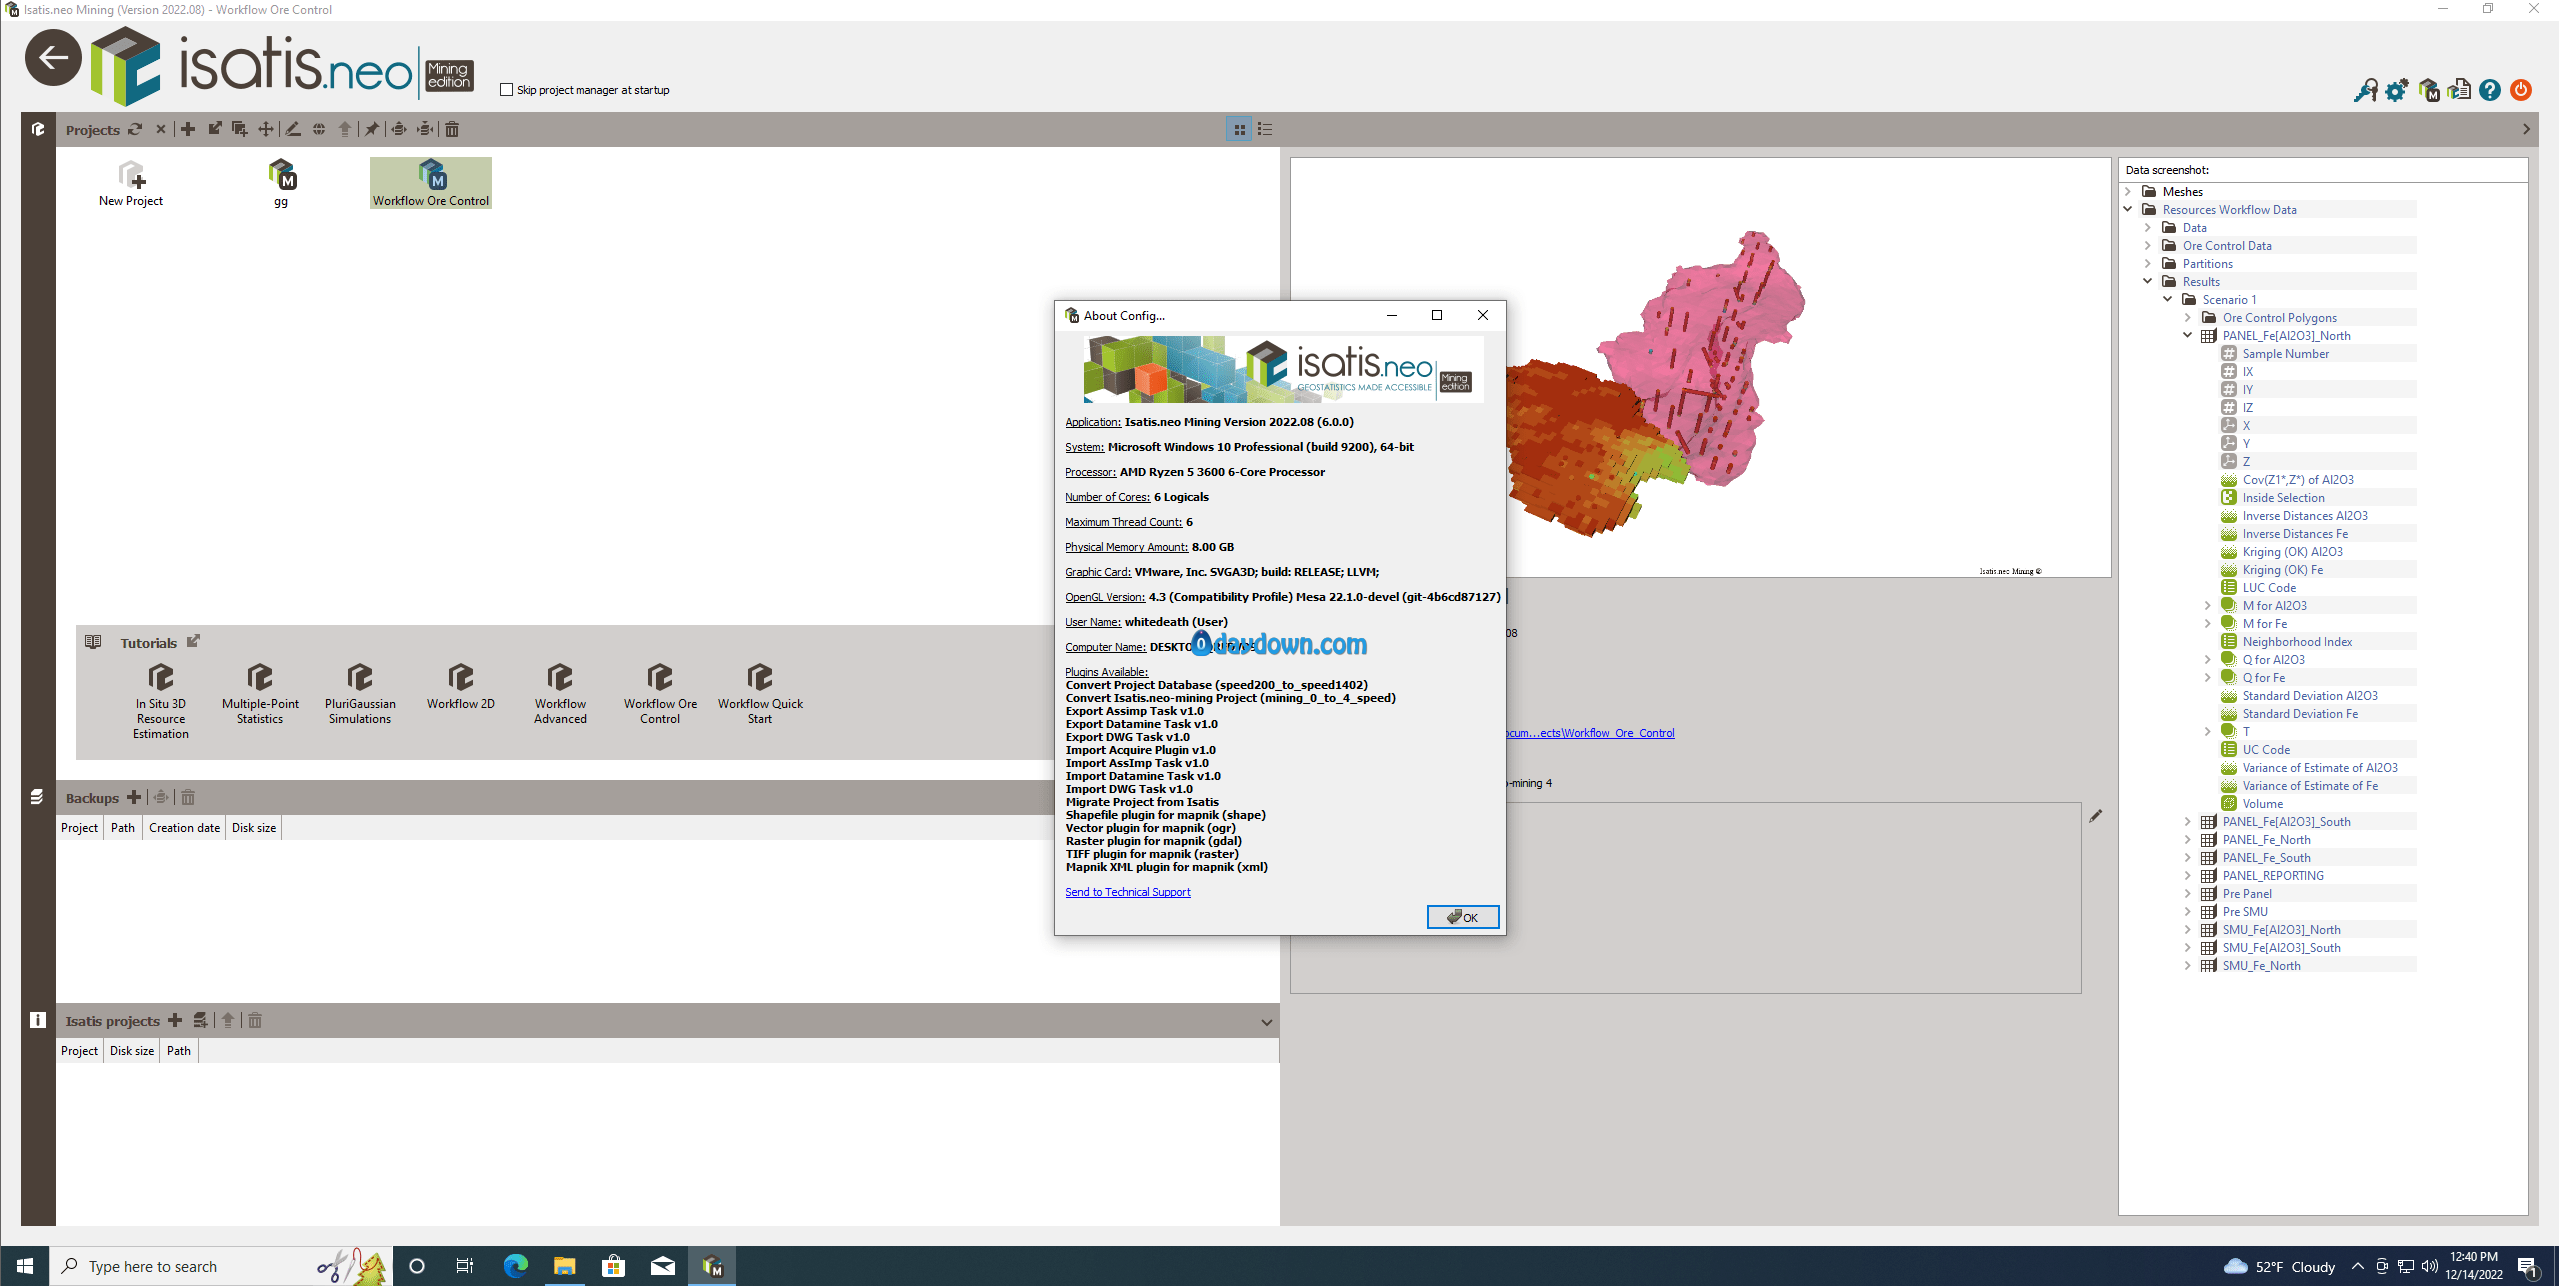Image resolution: width=2559 pixels, height=1286 pixels.
Task: Open the Workflow Quick Start tutorial
Action: (760, 693)
